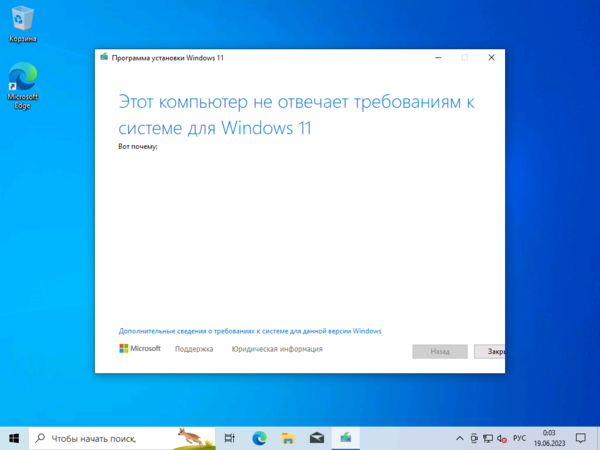Focus the taskbar search box
Image resolution: width=600 pixels, height=450 pixels.
(x=122, y=439)
